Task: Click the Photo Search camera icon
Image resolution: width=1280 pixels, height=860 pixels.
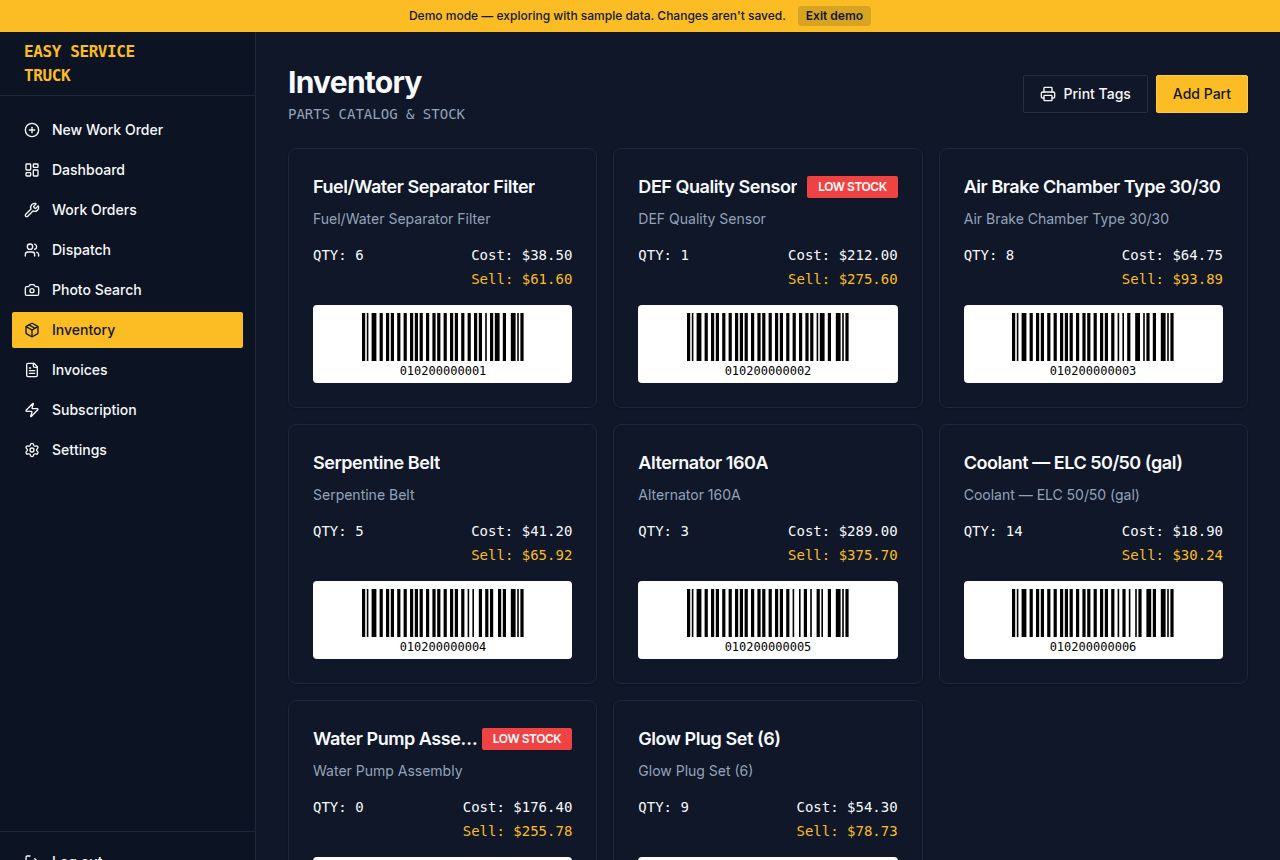Action: (x=32, y=290)
